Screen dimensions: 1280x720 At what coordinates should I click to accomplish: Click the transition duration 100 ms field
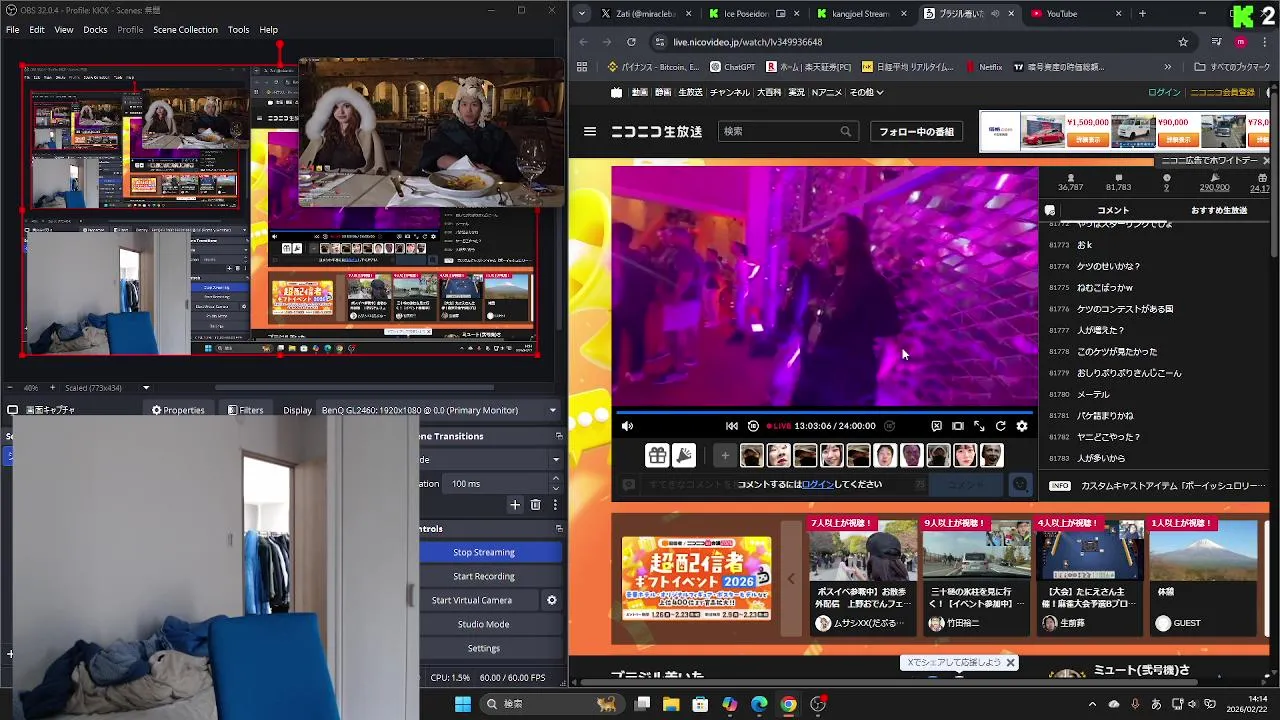pyautogui.click(x=496, y=484)
